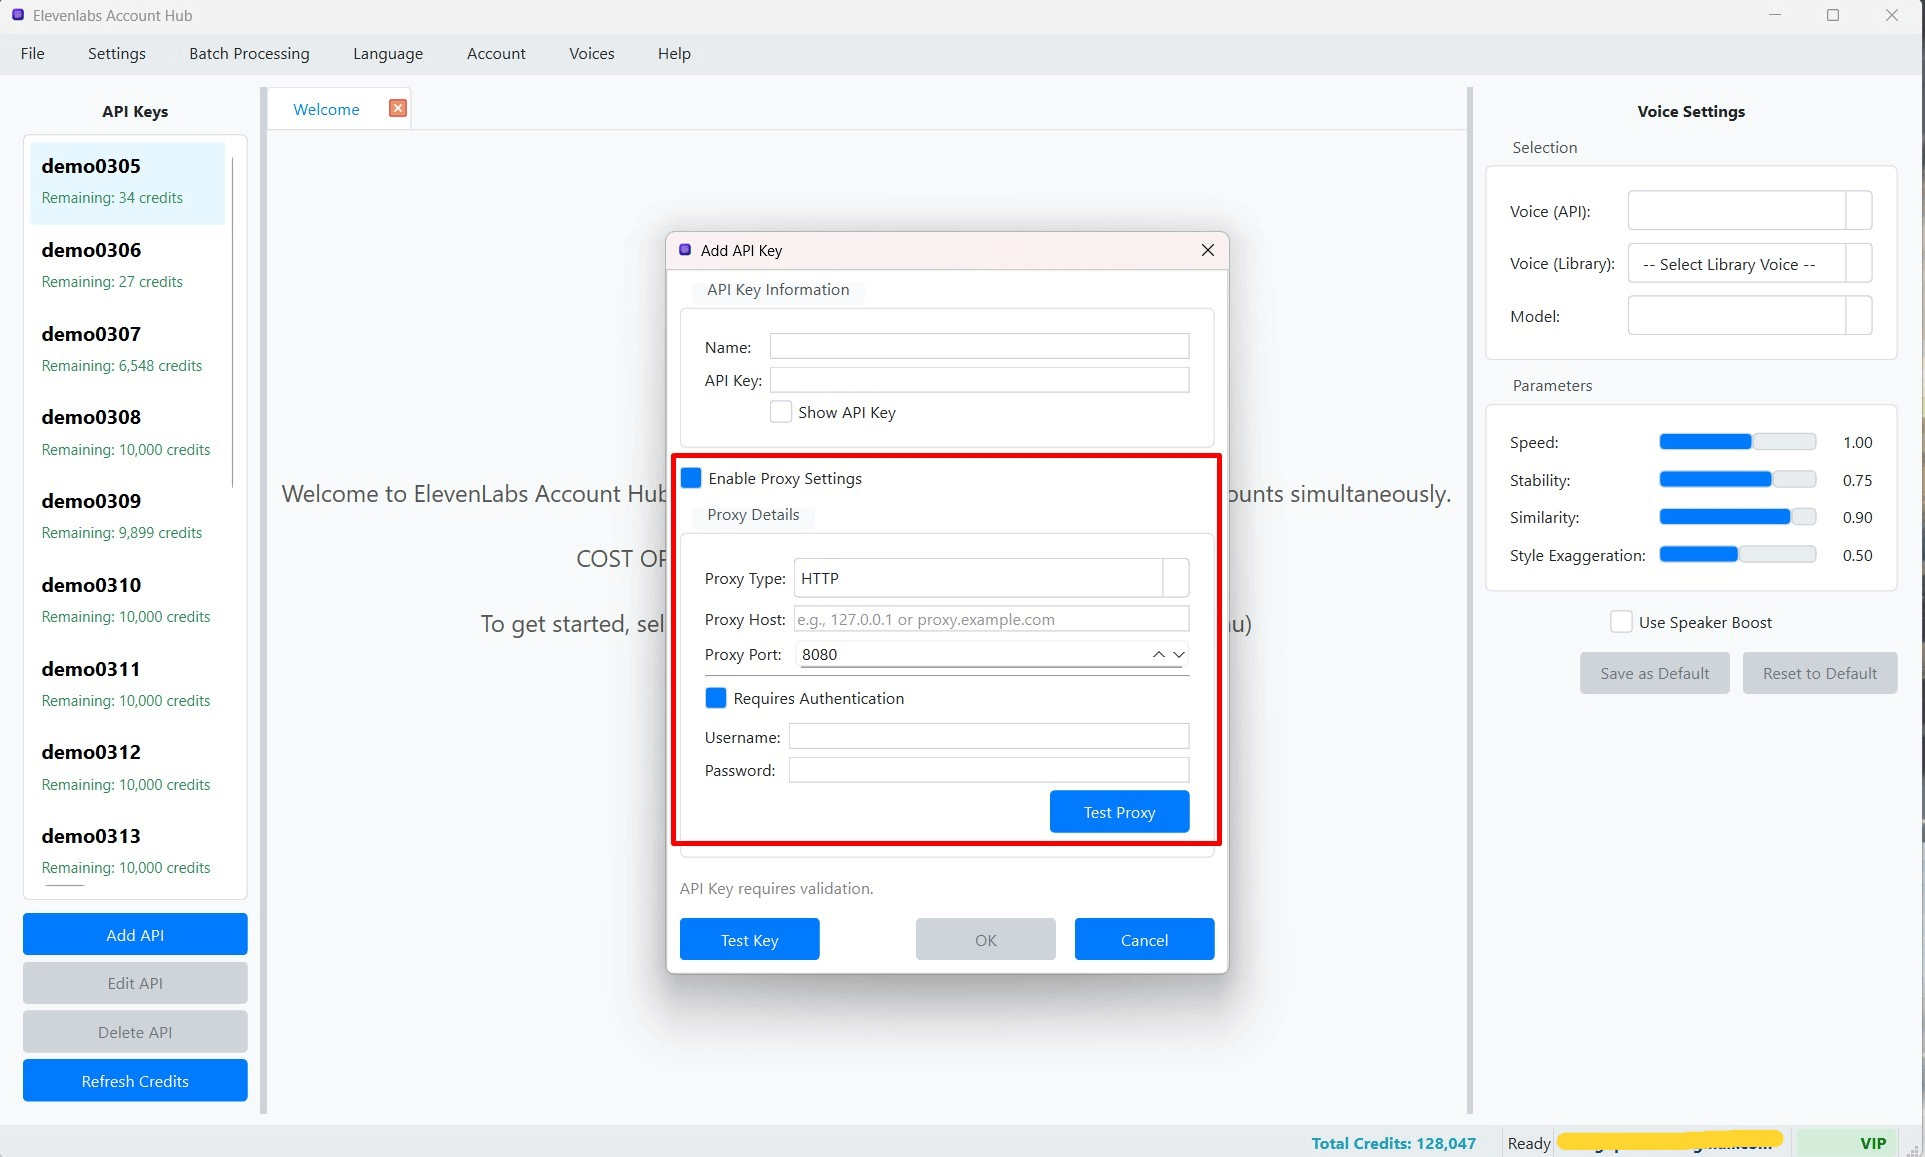Select the demo0310 API key

pos(127,600)
